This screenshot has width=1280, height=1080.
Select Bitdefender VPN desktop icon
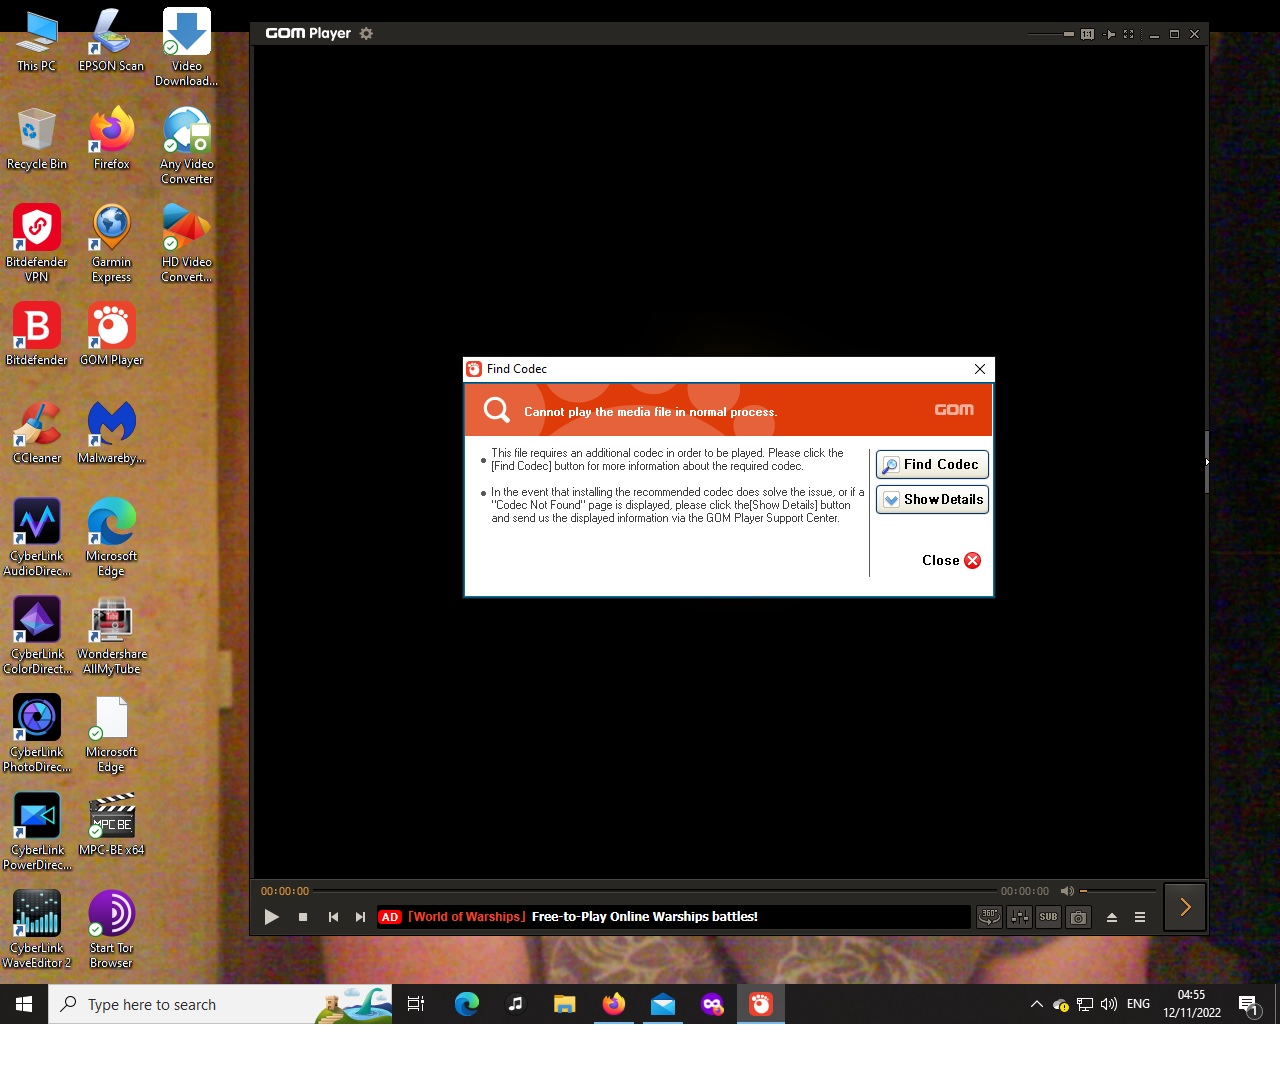pos(37,244)
